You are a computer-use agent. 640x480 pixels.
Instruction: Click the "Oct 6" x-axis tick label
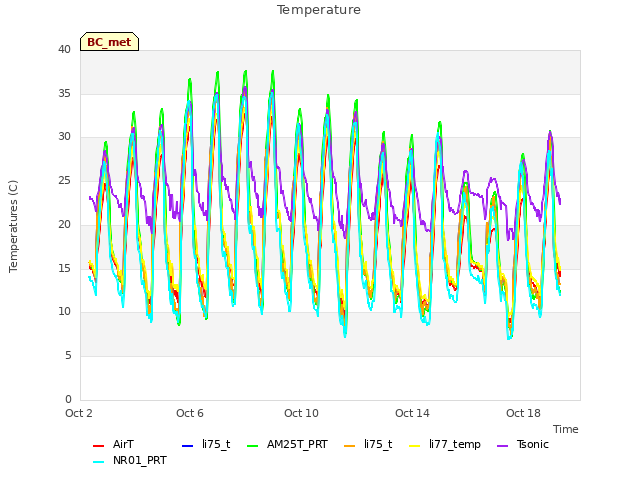point(190,413)
